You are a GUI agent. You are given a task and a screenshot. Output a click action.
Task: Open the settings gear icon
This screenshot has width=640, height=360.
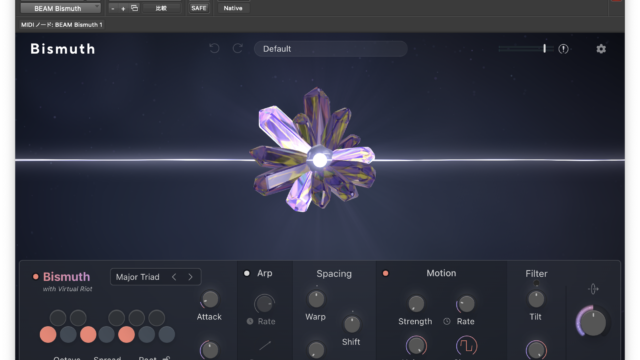[x=601, y=49]
